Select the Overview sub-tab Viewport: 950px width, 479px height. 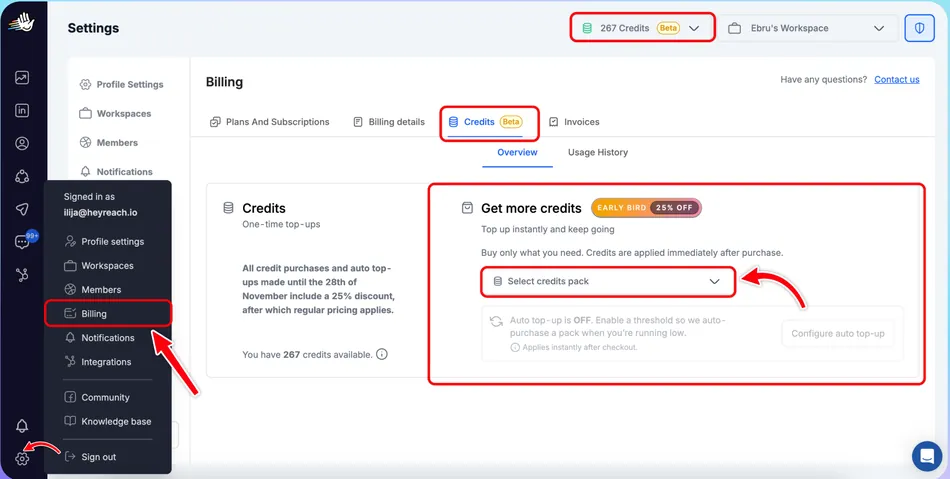pyautogui.click(x=517, y=152)
